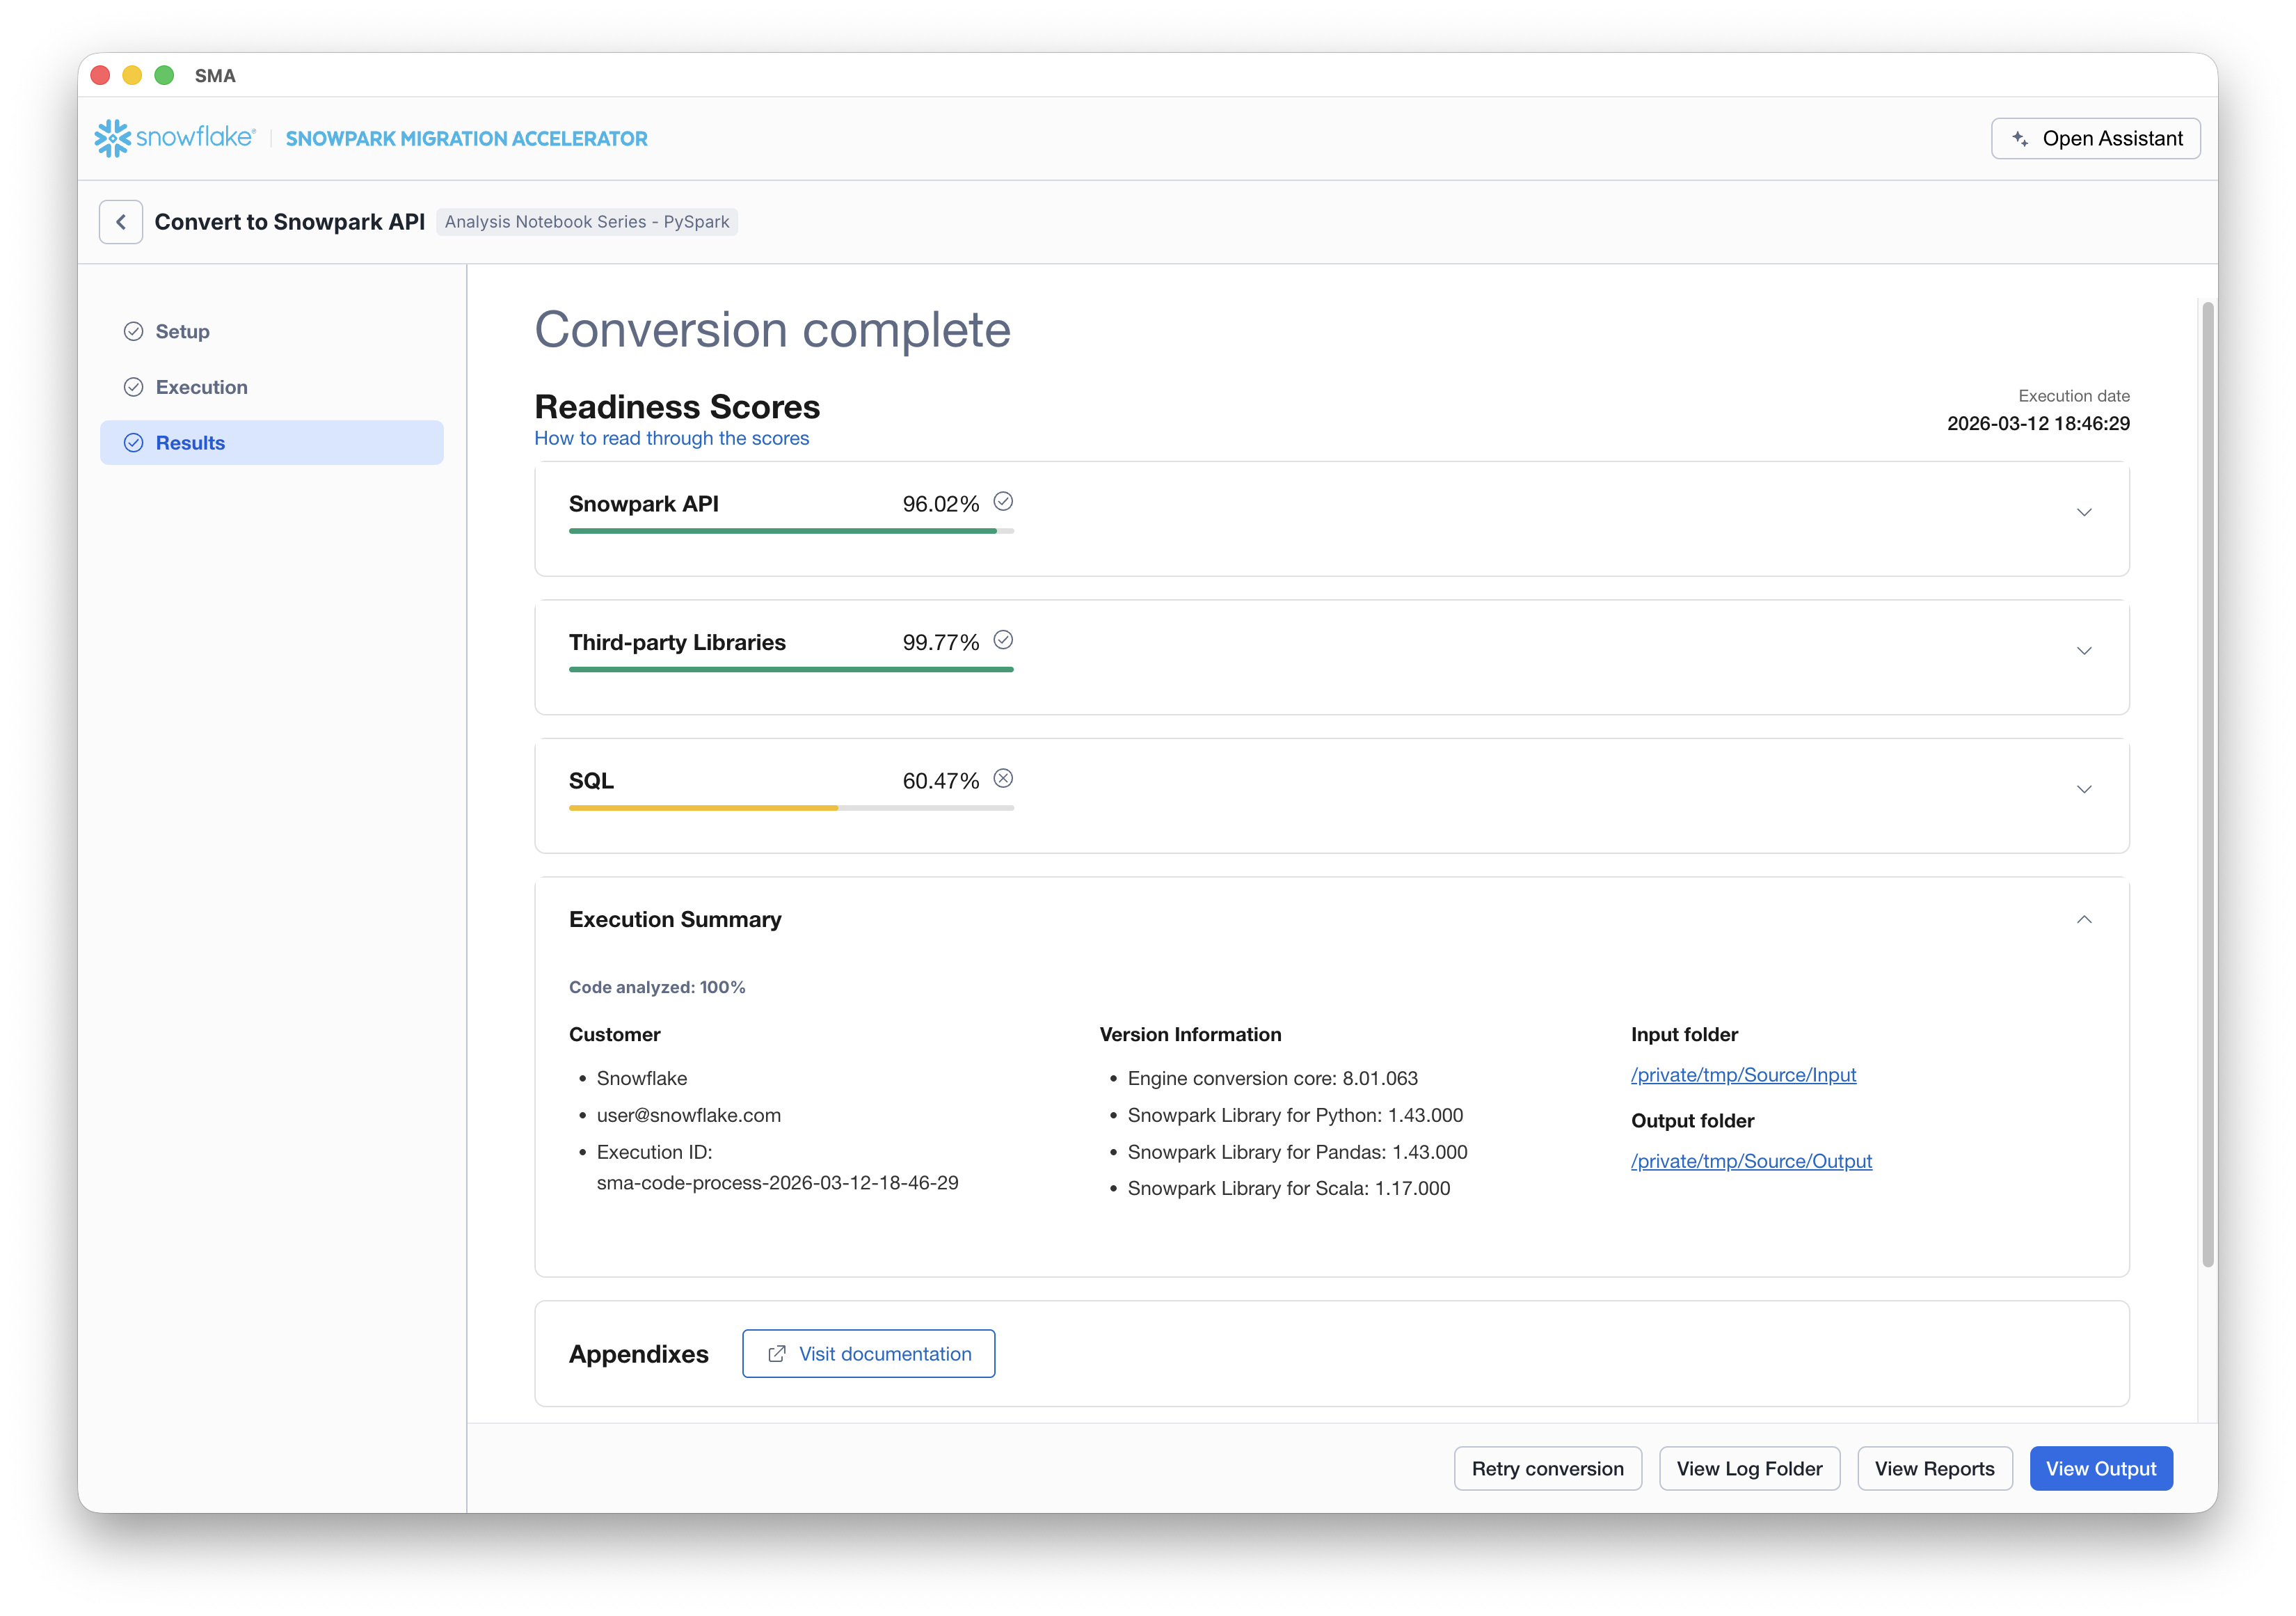Click the sparkle icon on the Open Assistant button
Viewport: 2296px width, 1616px height.
(2021, 138)
